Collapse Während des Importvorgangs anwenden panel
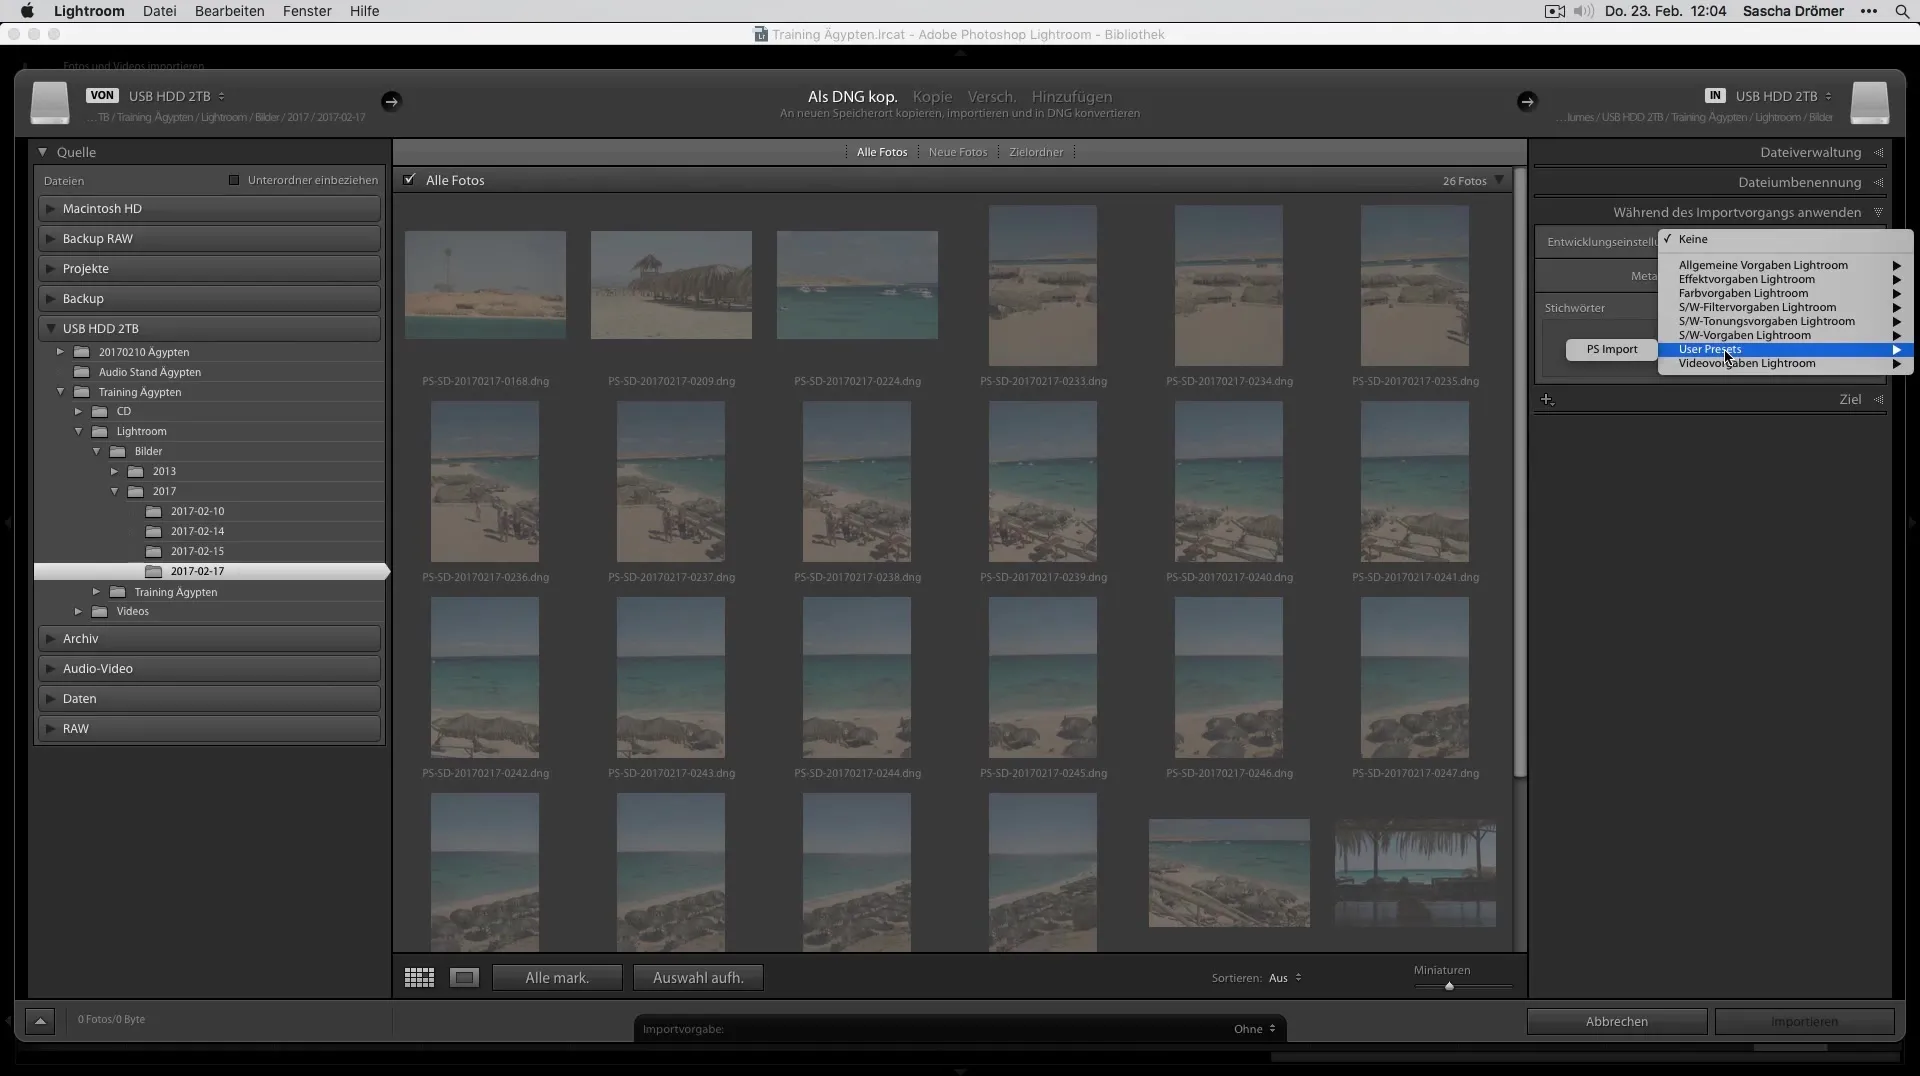The image size is (1920, 1076). [x=1879, y=213]
